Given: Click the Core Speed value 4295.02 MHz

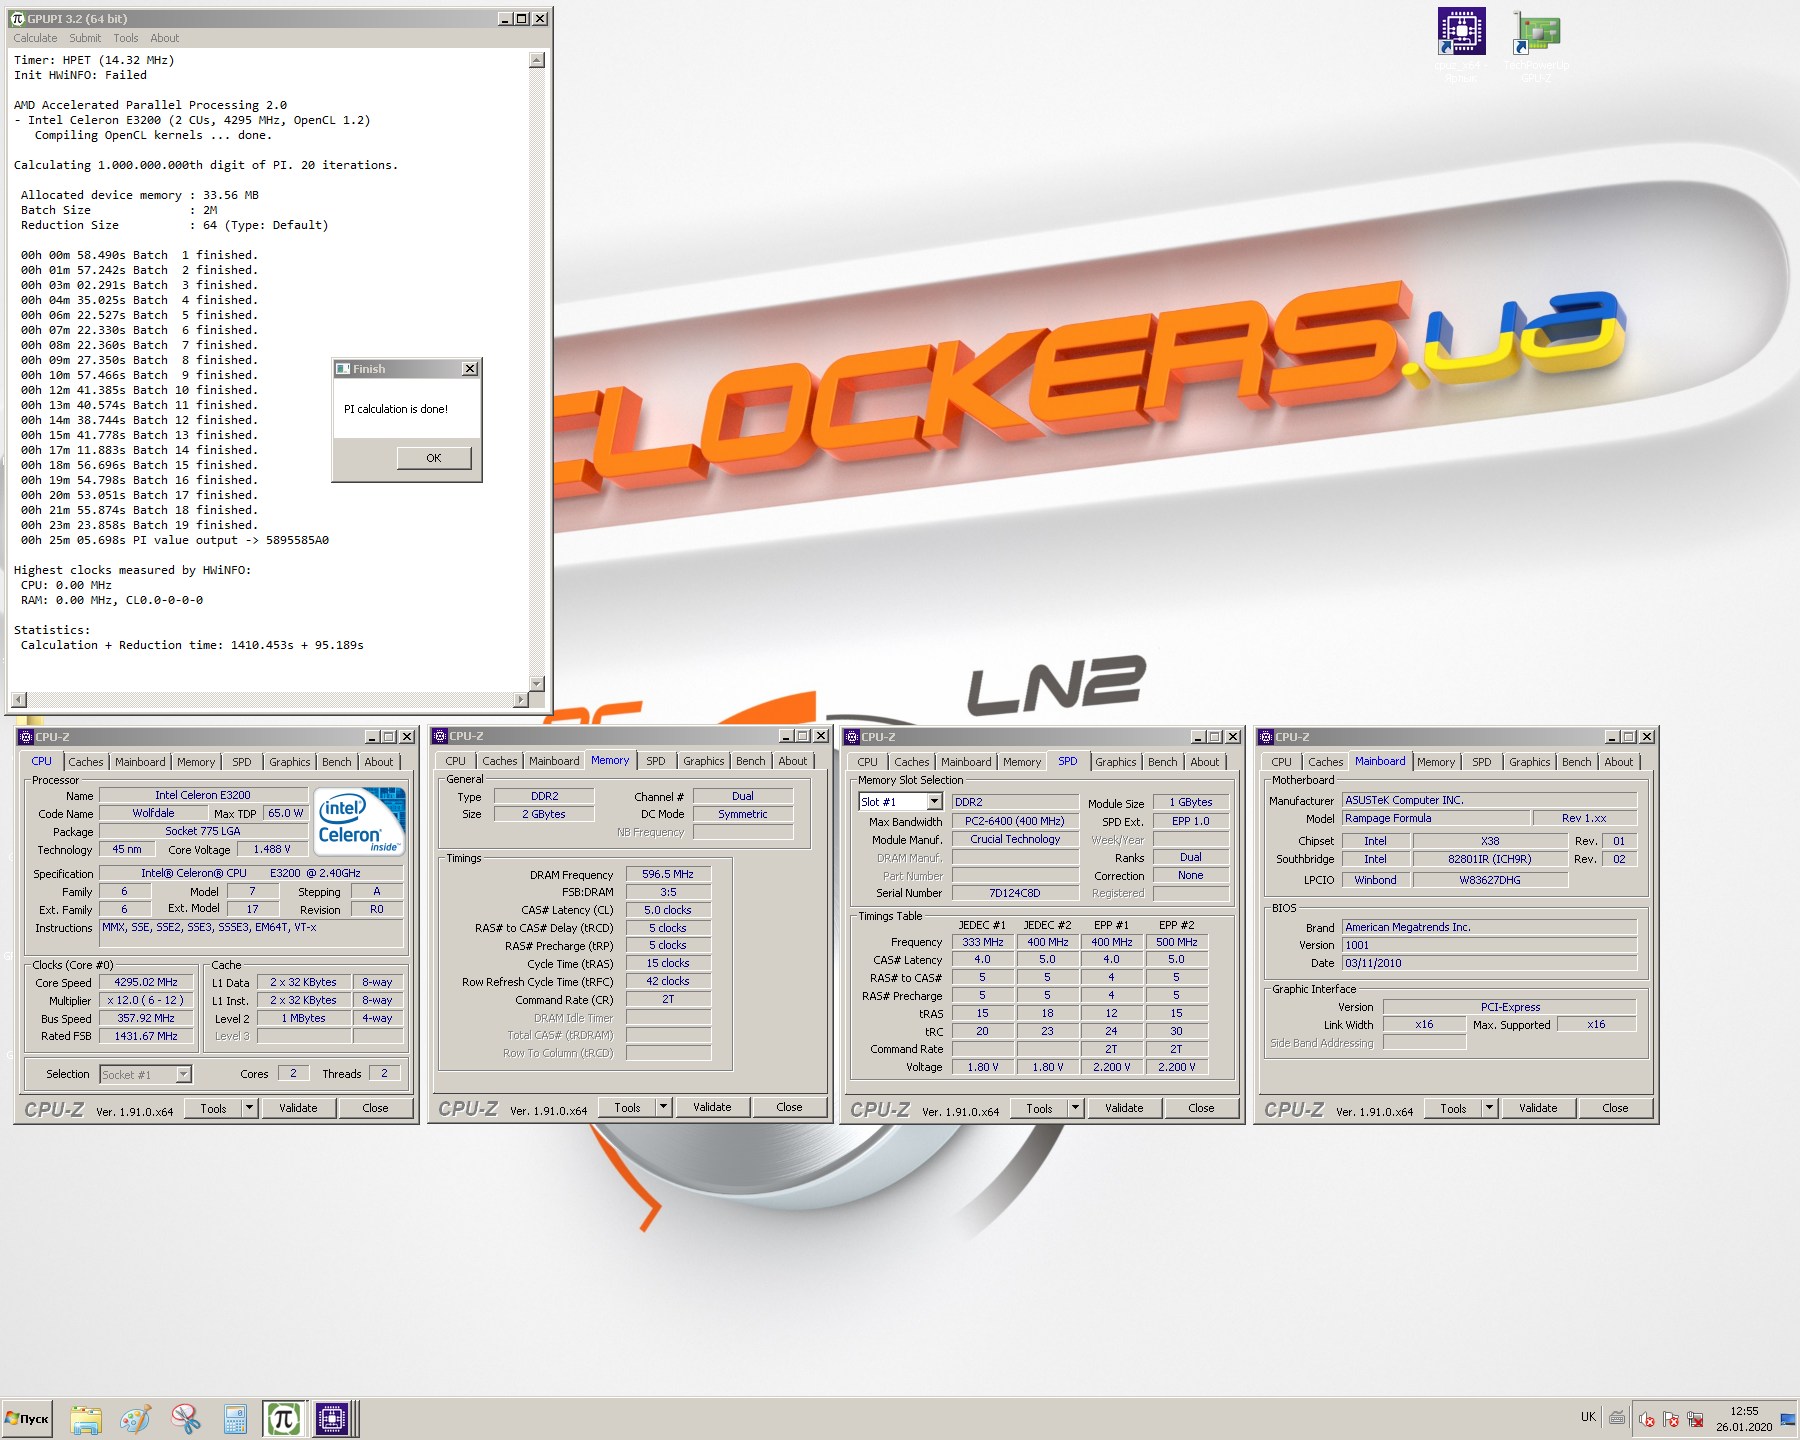Looking at the screenshot, I should (x=146, y=982).
